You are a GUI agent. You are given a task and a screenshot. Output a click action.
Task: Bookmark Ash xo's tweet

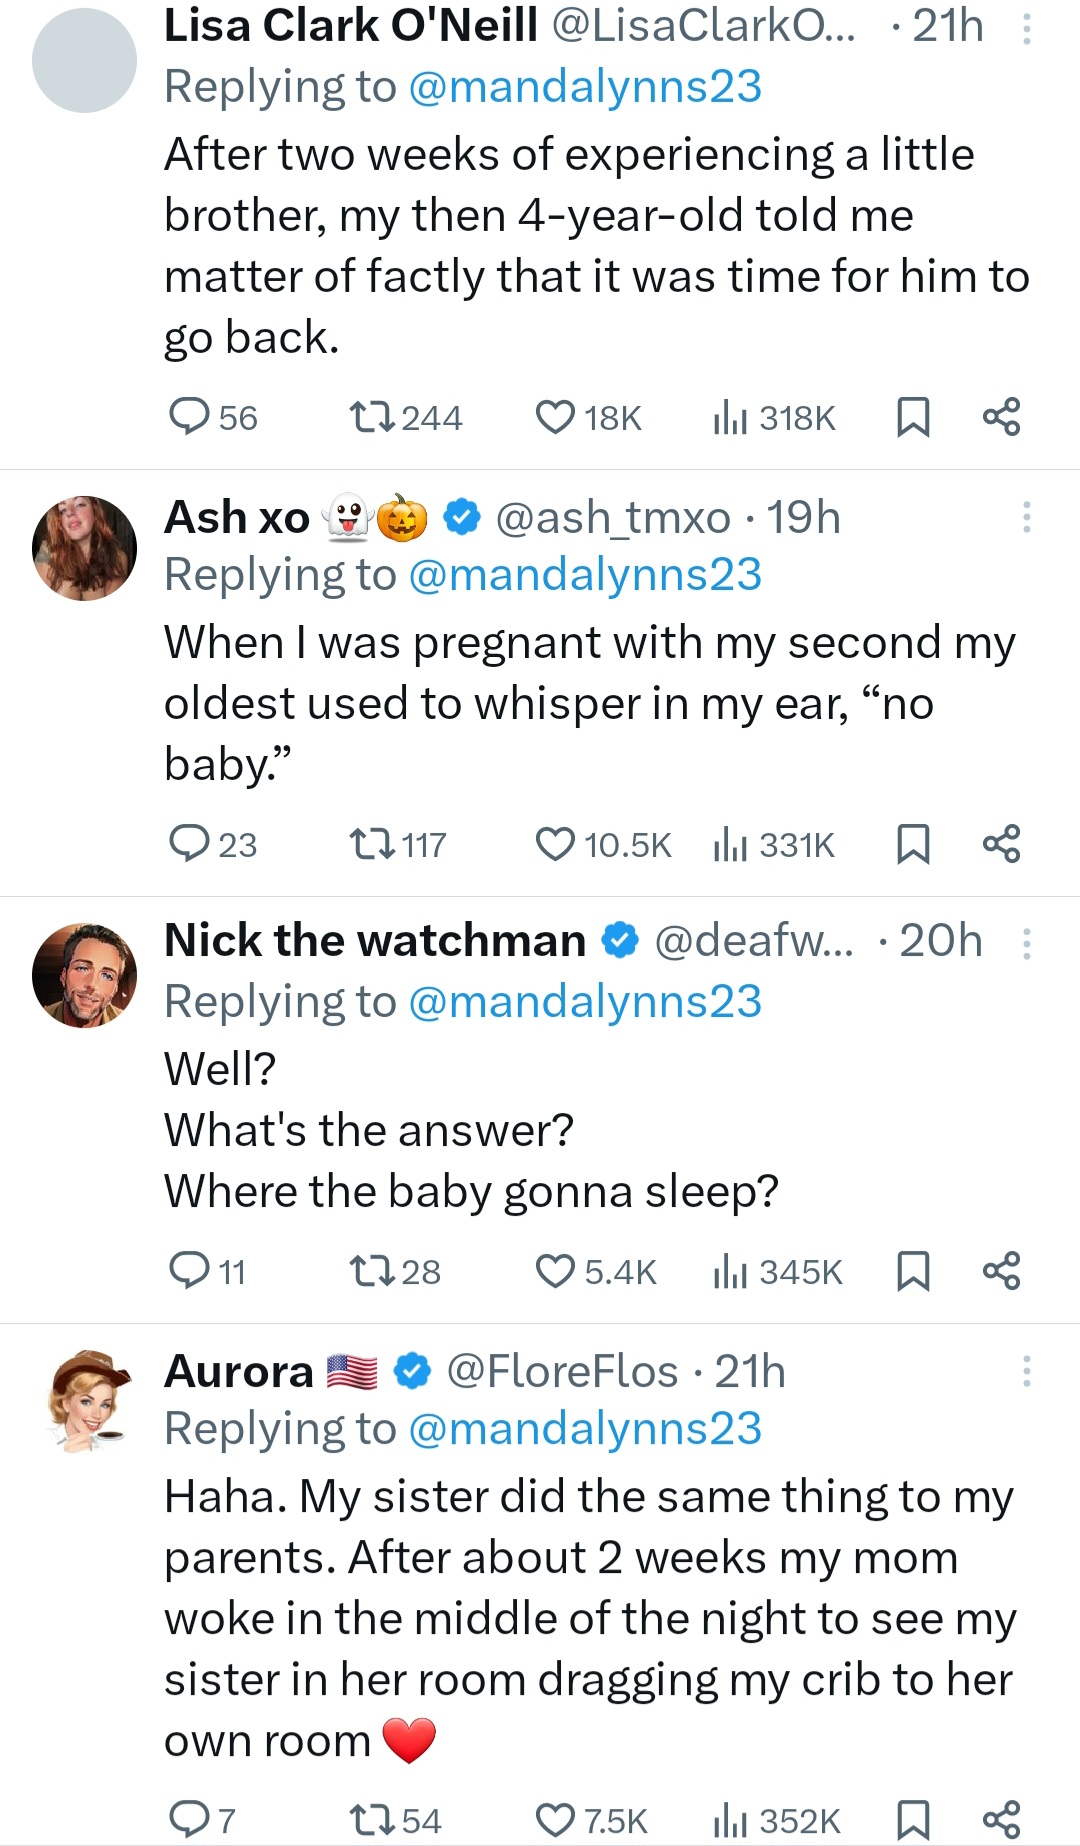(x=913, y=844)
